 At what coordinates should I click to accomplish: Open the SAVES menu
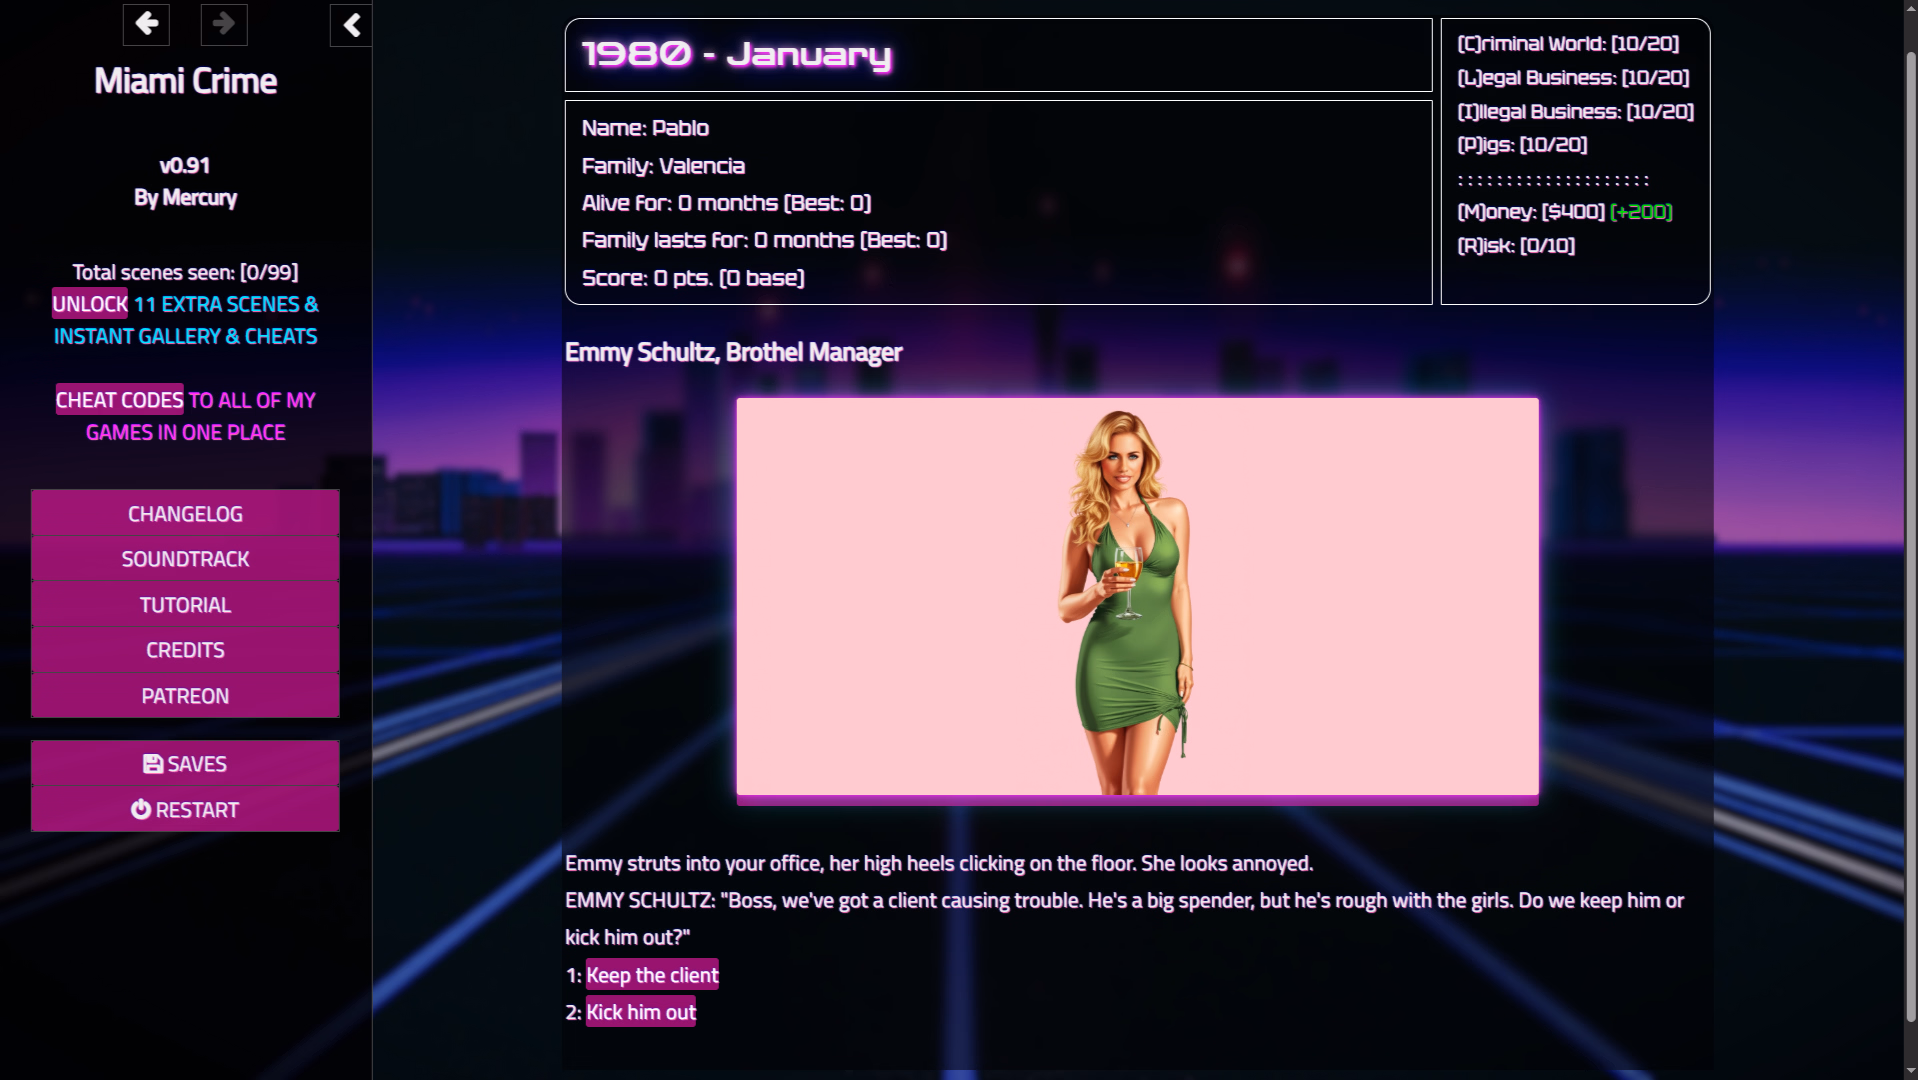[x=185, y=764]
